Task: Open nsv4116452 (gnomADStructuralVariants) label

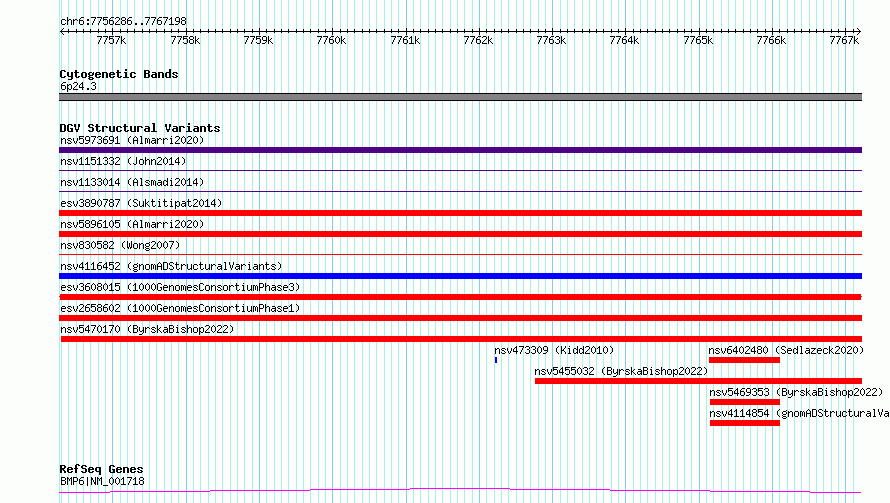Action: (171, 266)
